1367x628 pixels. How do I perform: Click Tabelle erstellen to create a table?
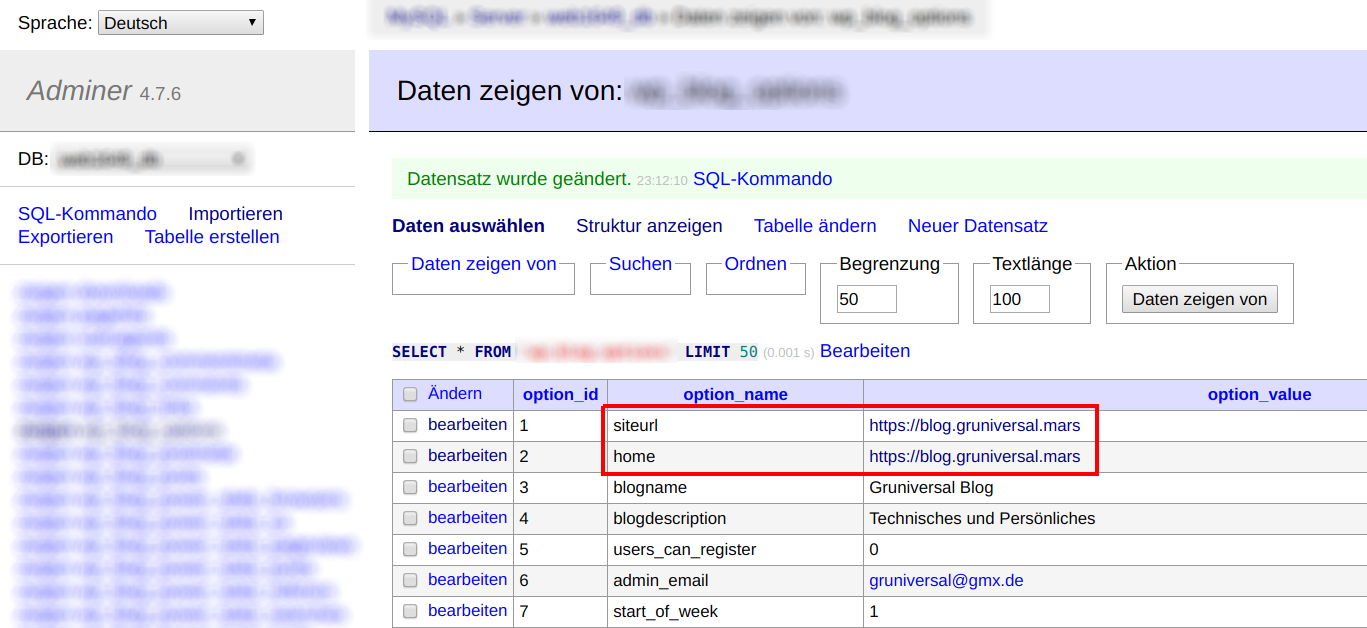coord(212,237)
